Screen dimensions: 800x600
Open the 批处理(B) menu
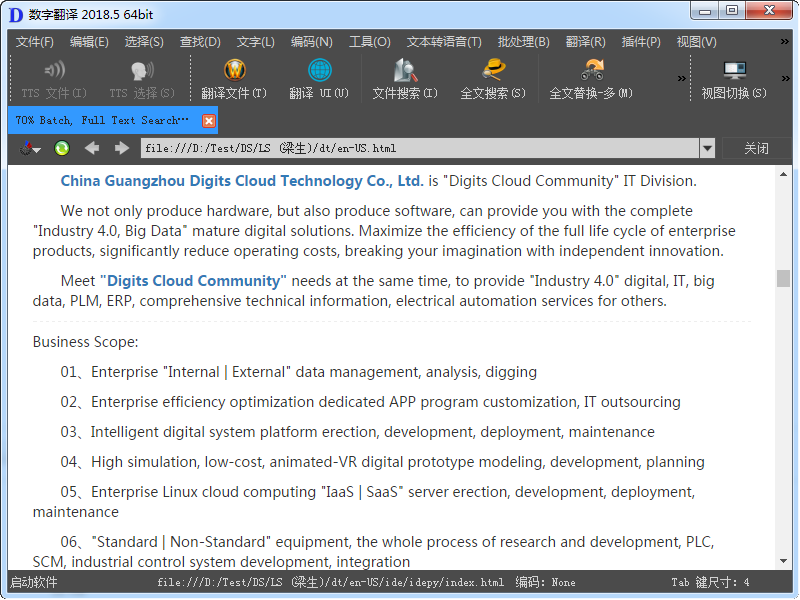[523, 41]
